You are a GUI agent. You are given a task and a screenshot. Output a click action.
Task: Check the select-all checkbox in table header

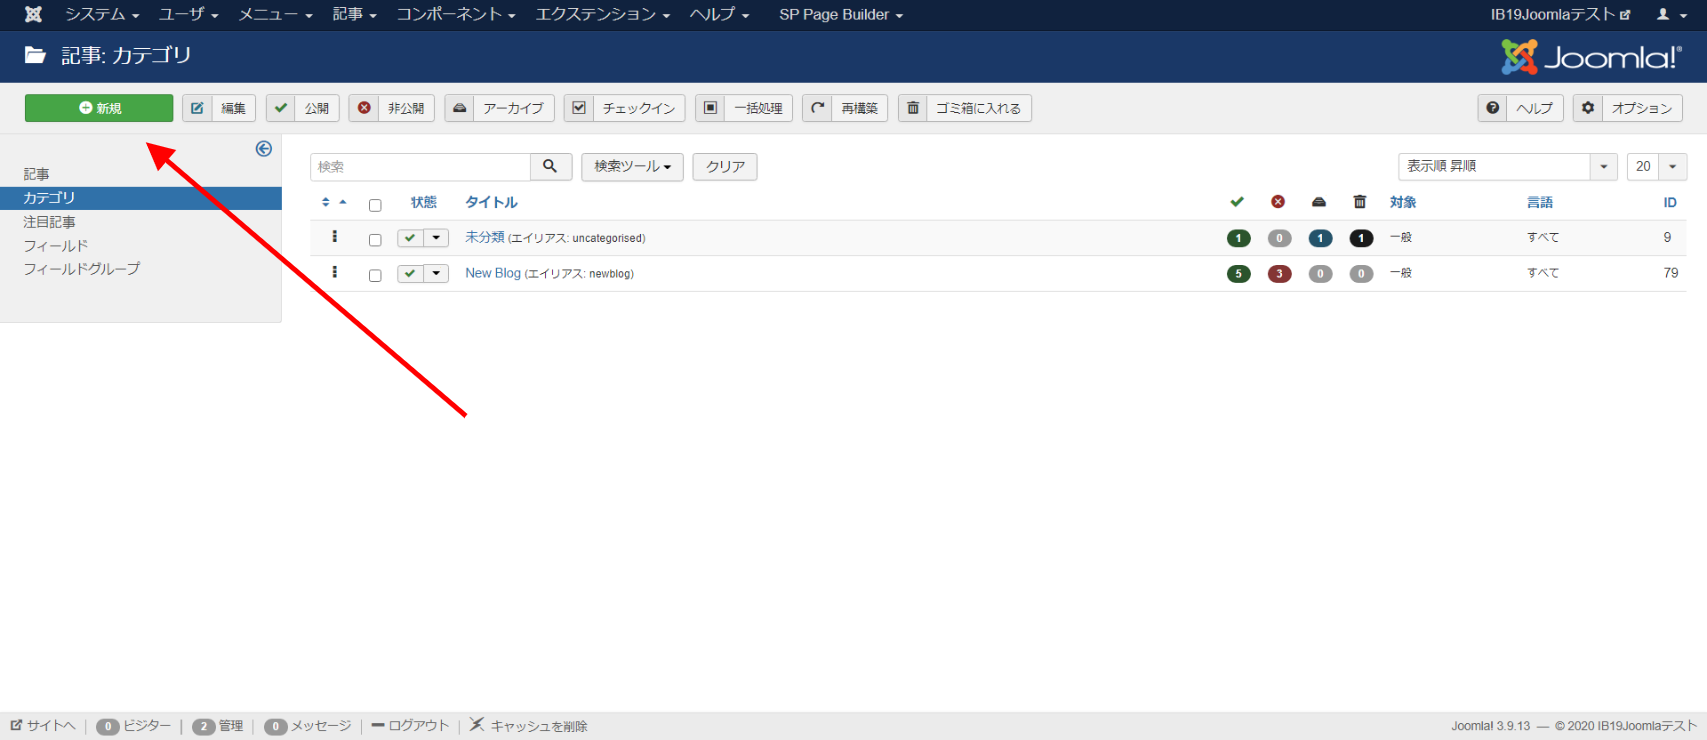pyautogui.click(x=375, y=205)
